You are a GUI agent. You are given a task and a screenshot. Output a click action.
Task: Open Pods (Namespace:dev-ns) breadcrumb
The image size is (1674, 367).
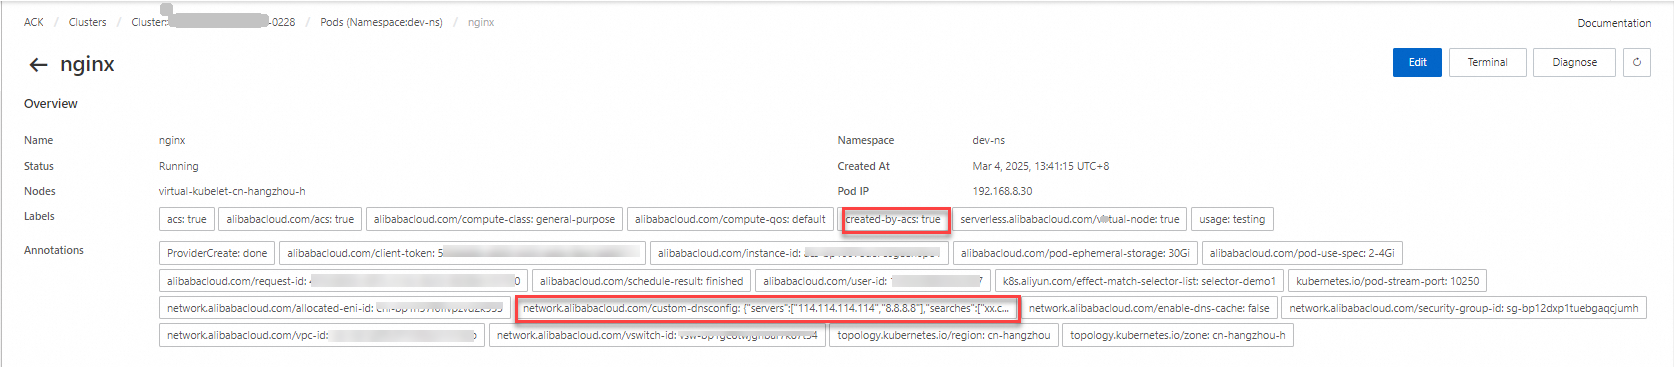click(381, 22)
